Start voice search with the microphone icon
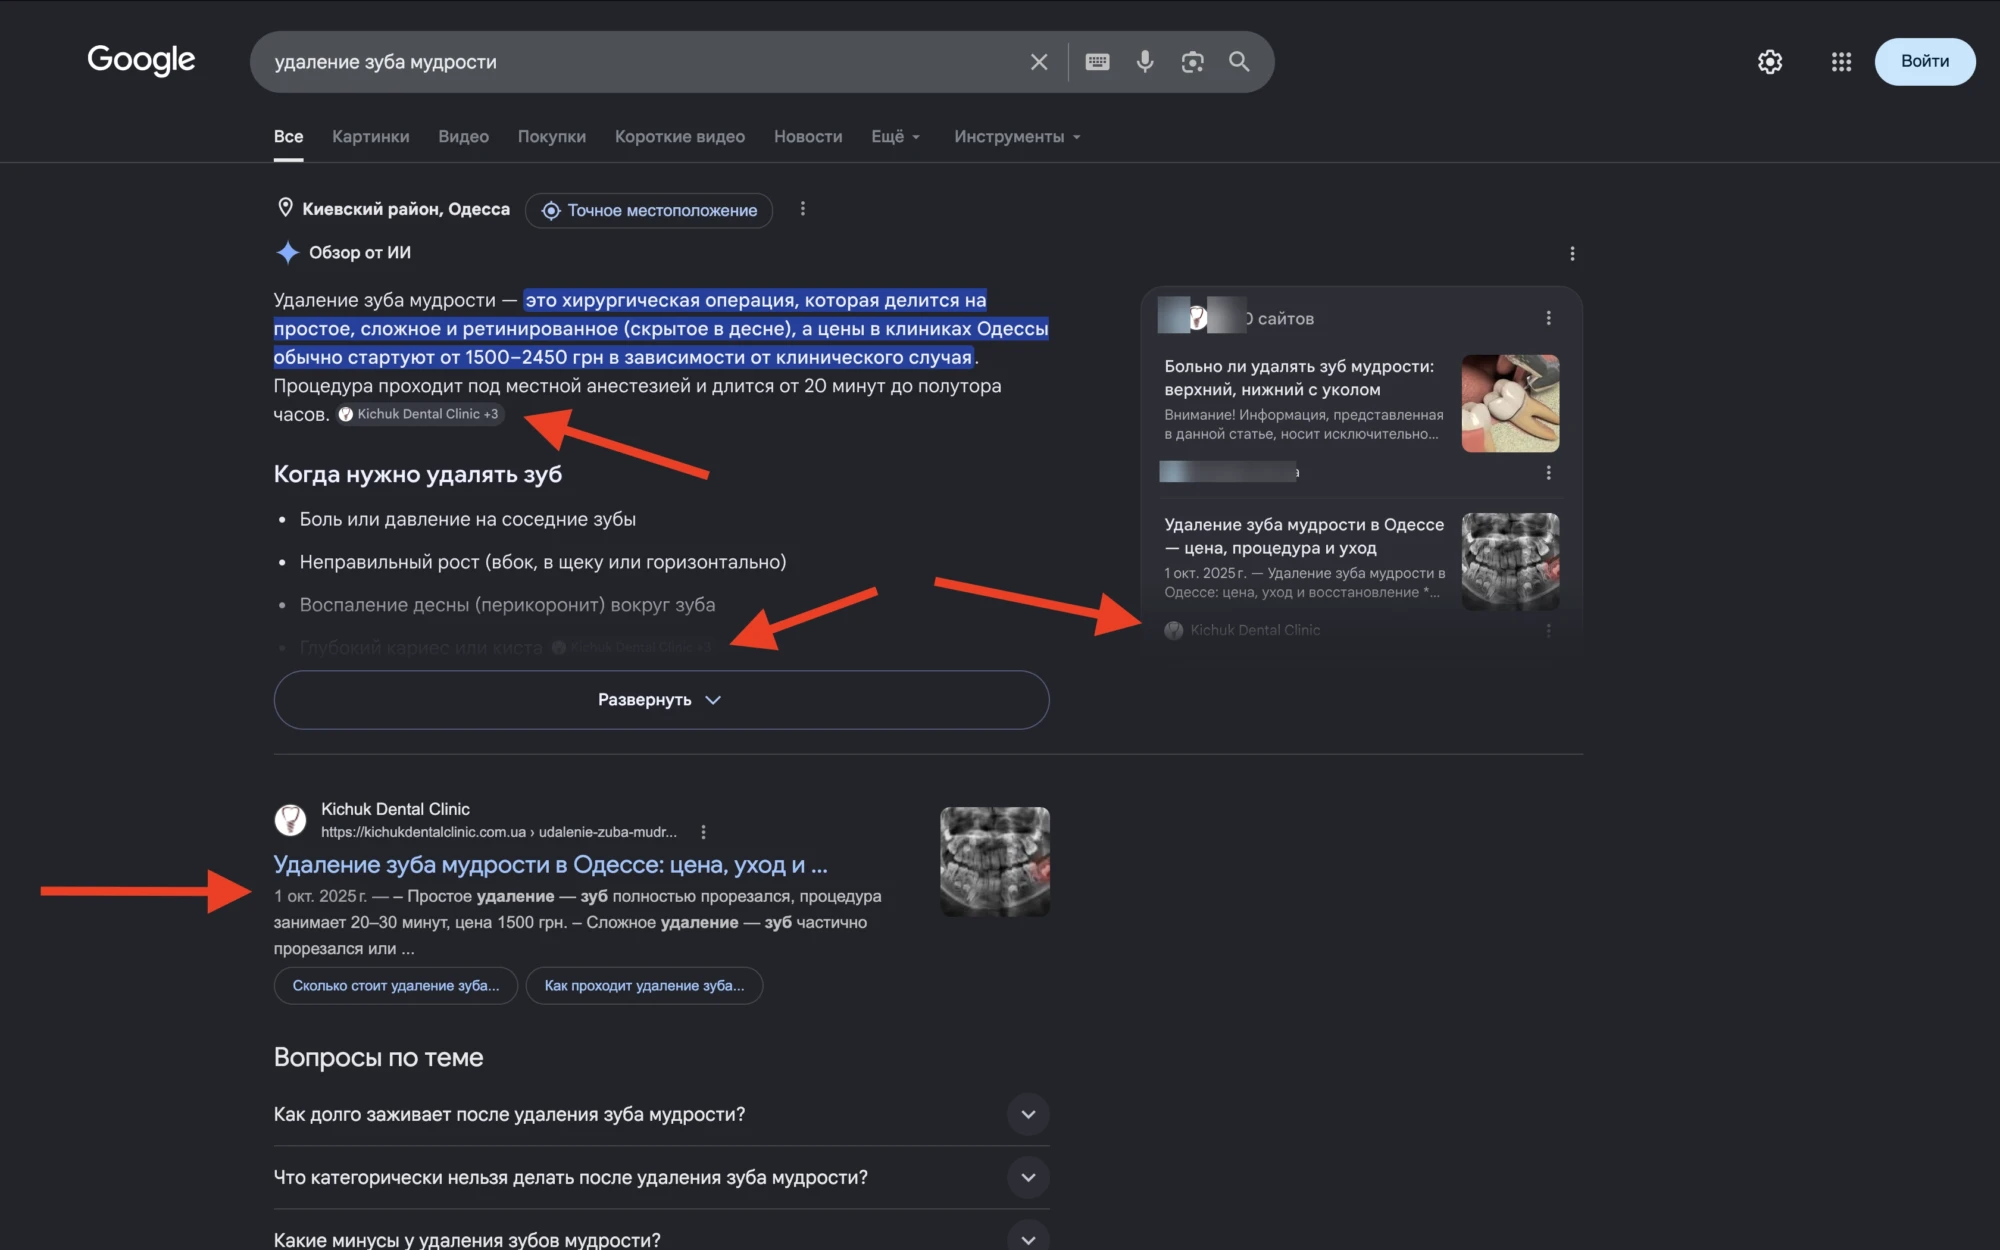 click(x=1145, y=62)
